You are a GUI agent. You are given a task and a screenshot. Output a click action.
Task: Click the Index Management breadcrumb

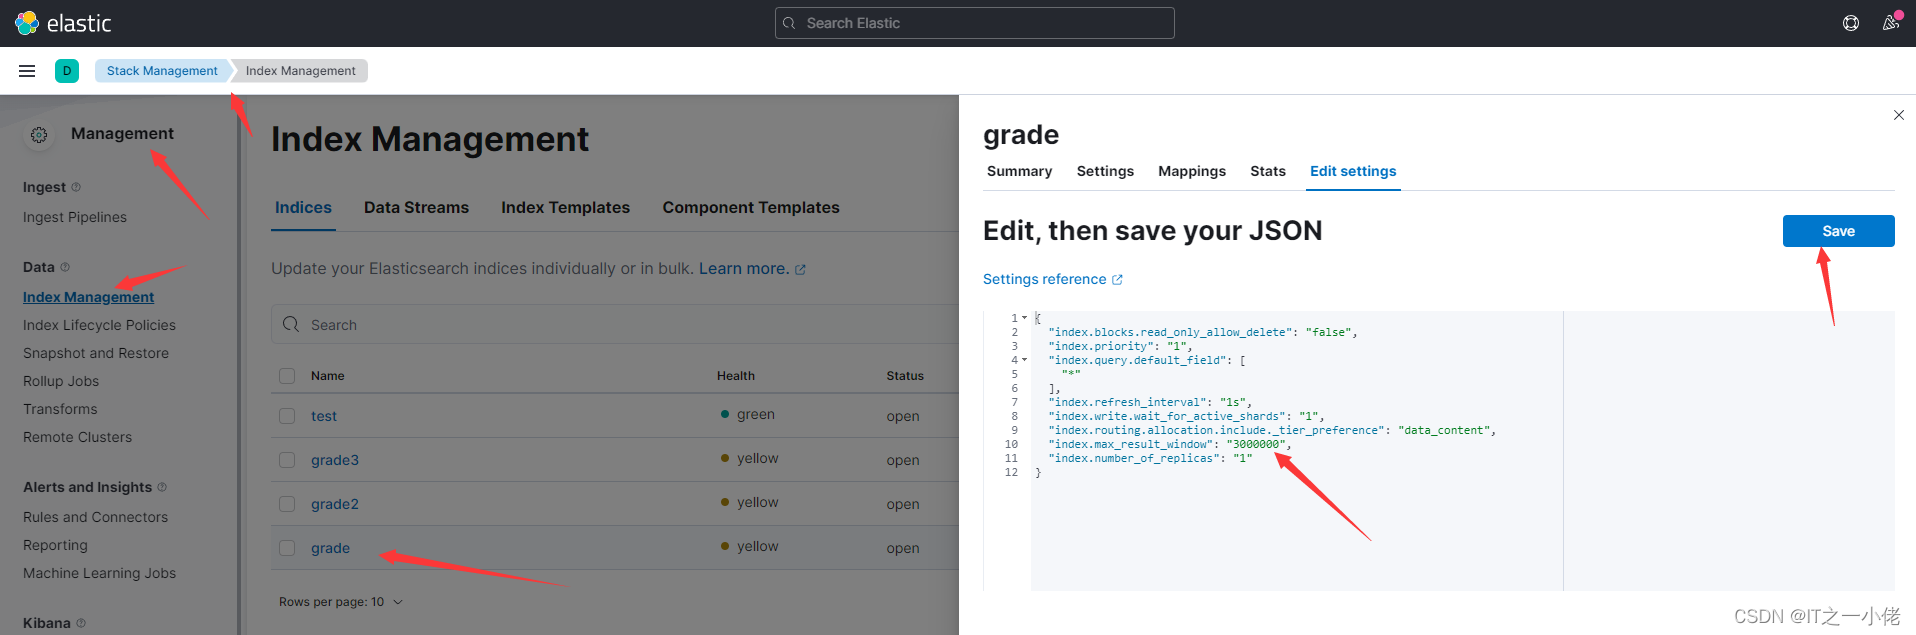pos(300,71)
